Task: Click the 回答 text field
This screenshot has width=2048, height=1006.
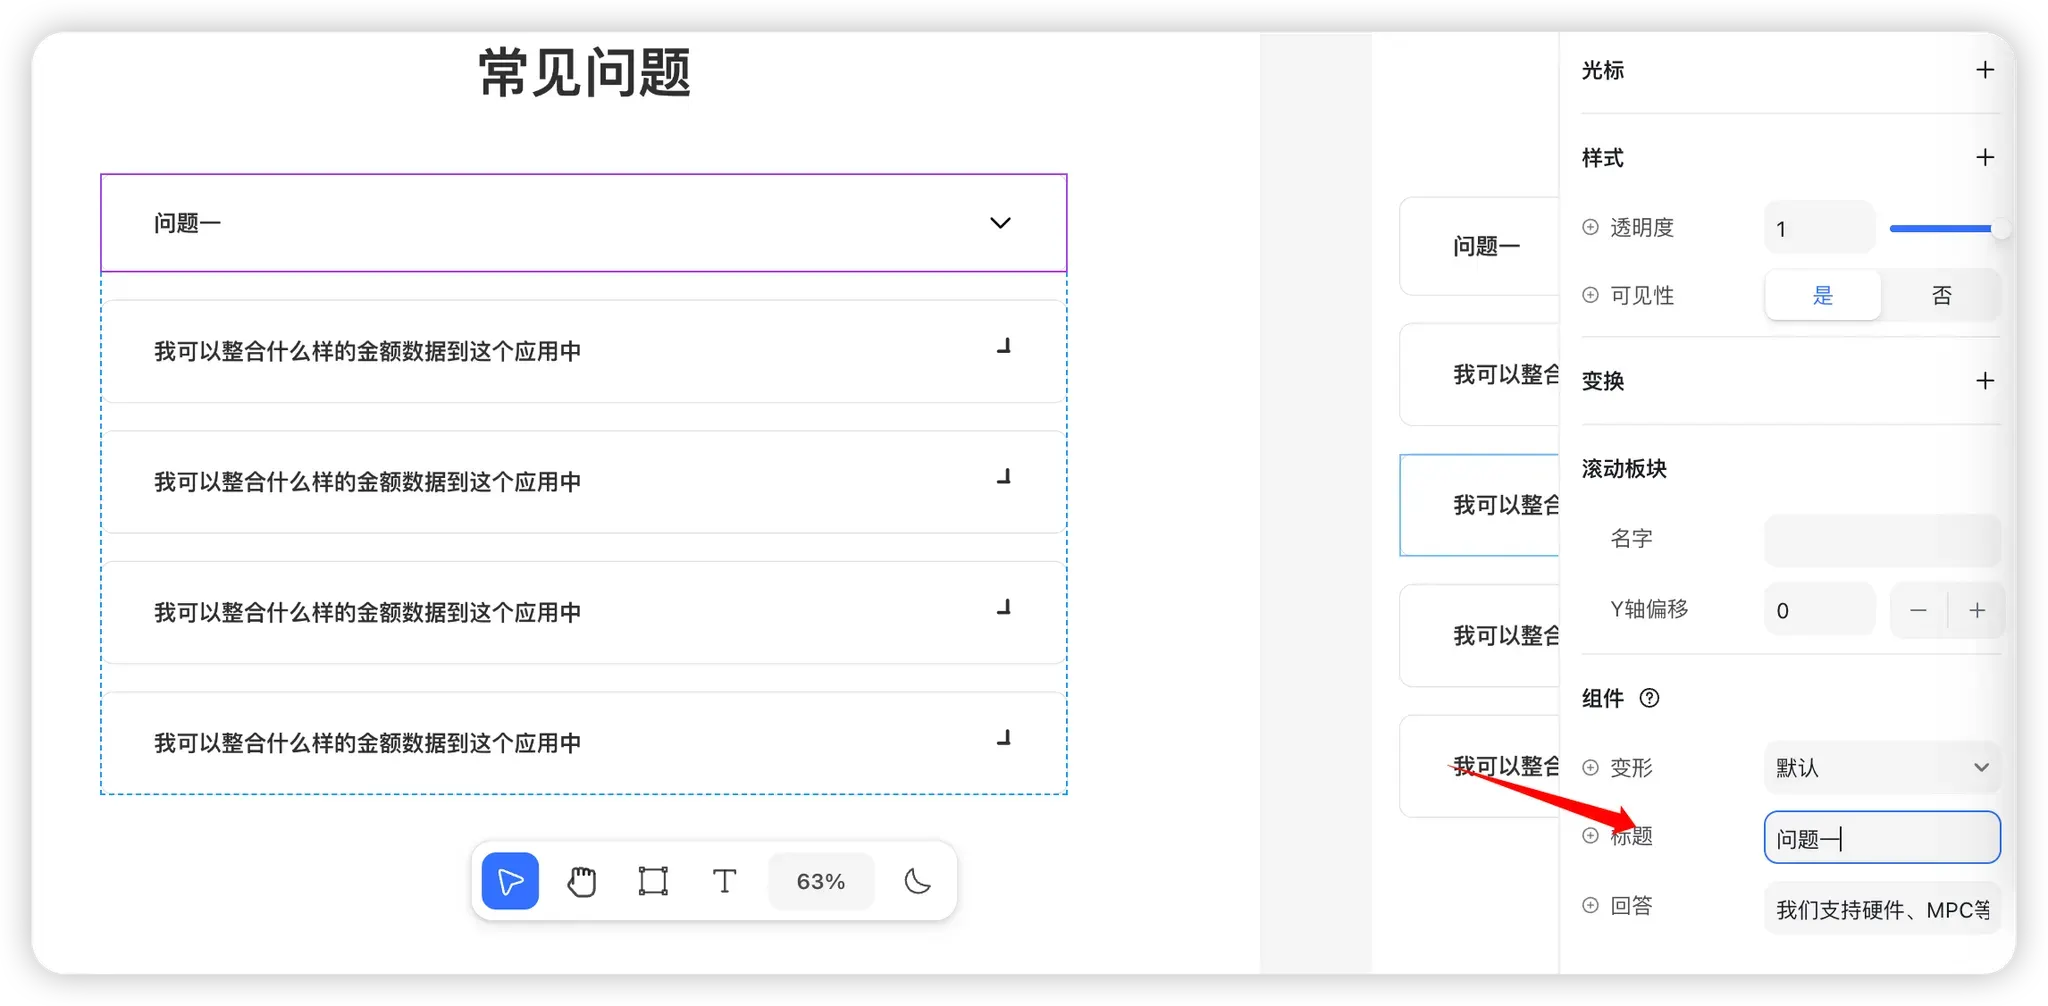Action: point(1881,909)
